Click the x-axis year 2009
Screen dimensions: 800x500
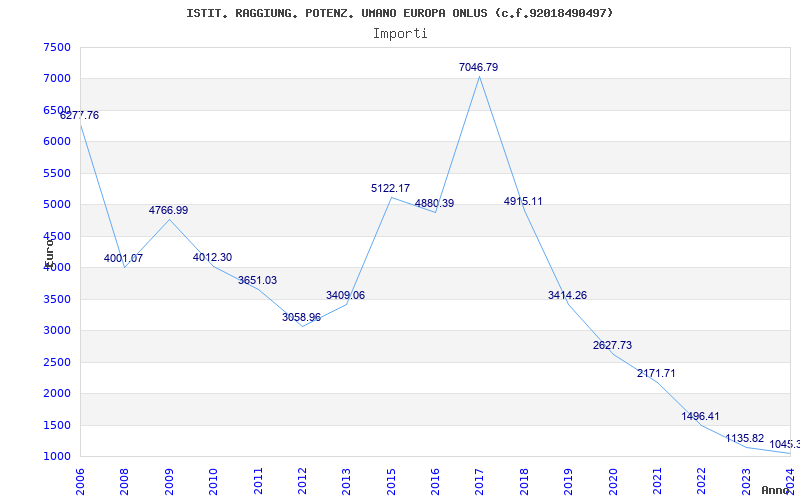click(x=169, y=481)
